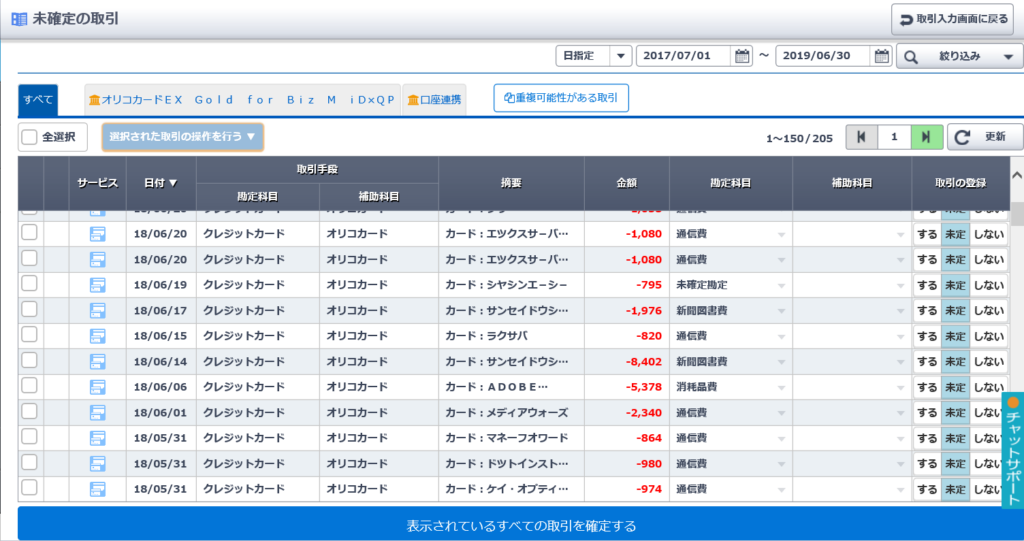Open the チャットサポート side tab
This screenshot has width=1024, height=541.
pos(1012,451)
